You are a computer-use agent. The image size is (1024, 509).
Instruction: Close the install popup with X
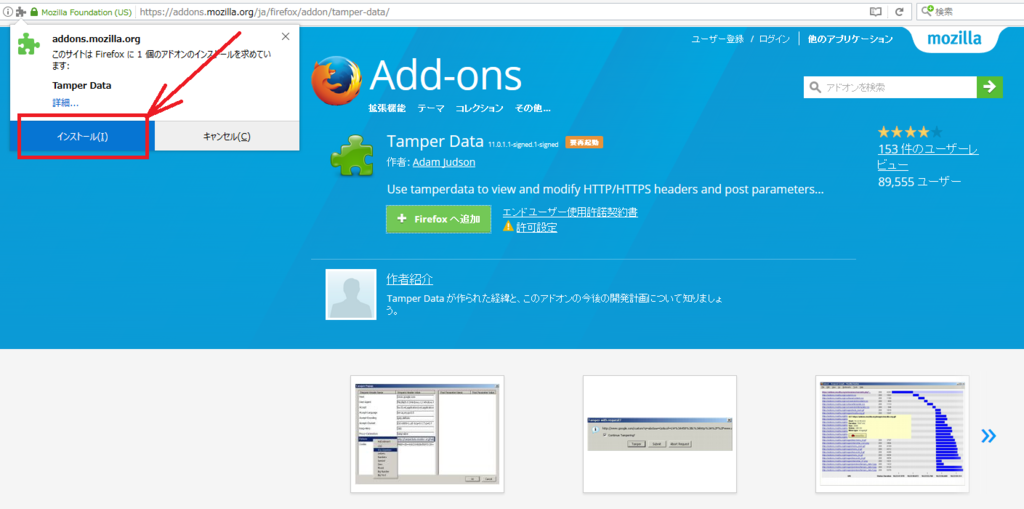pos(285,37)
